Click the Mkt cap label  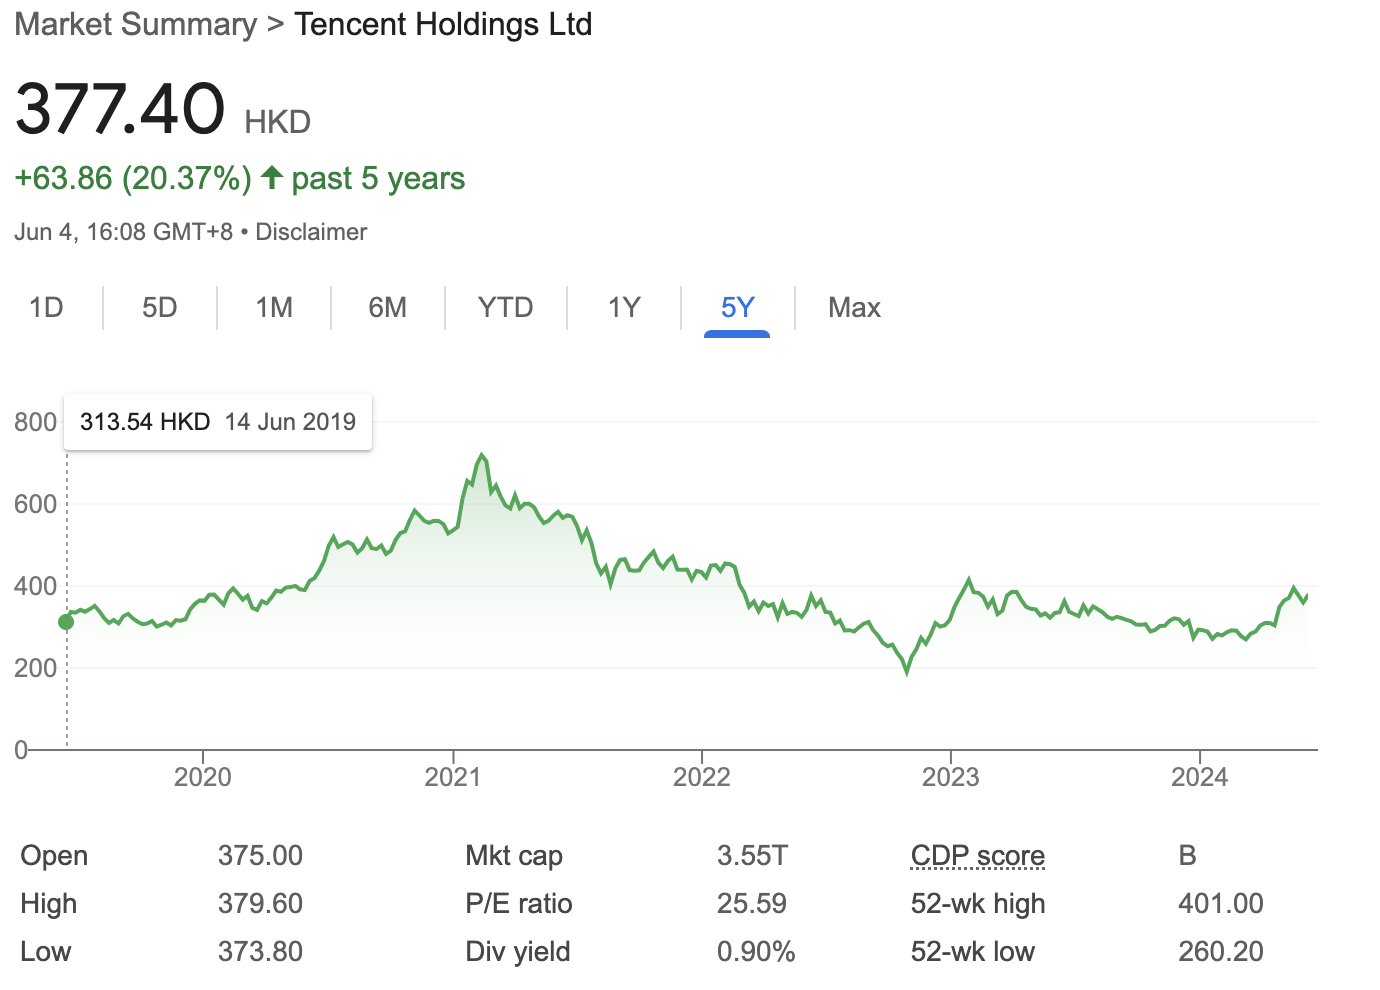point(514,856)
